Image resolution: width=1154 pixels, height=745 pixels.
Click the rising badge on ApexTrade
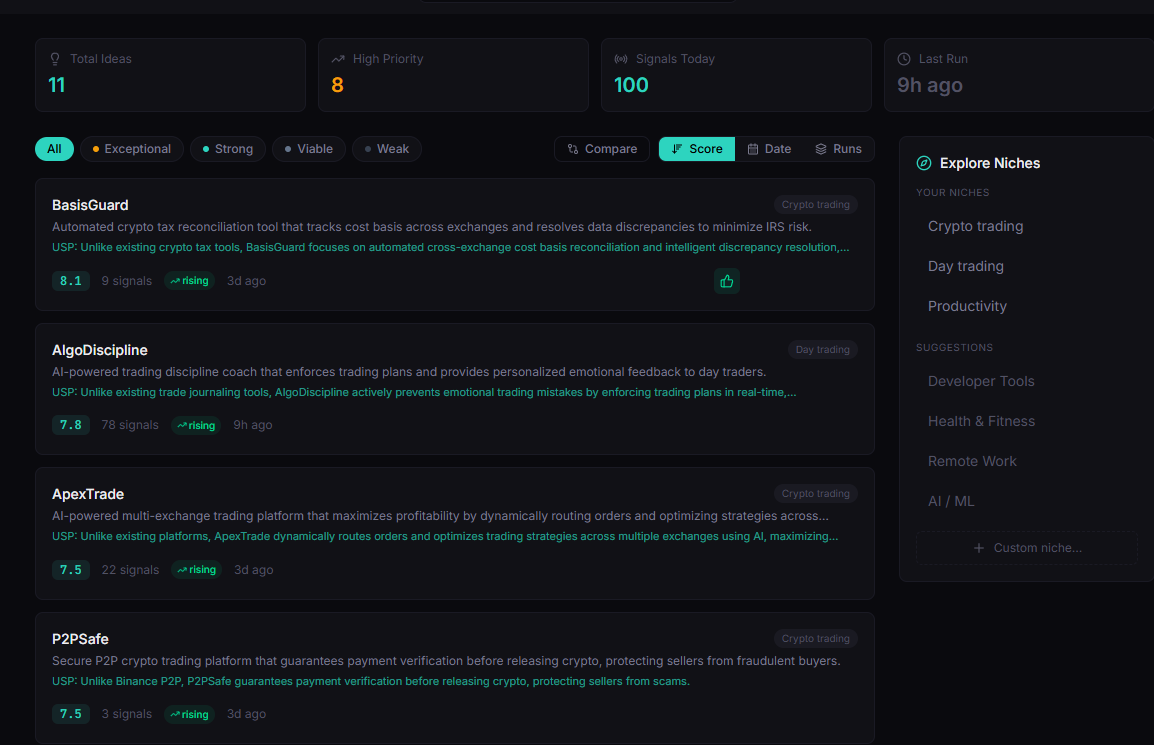(x=197, y=570)
